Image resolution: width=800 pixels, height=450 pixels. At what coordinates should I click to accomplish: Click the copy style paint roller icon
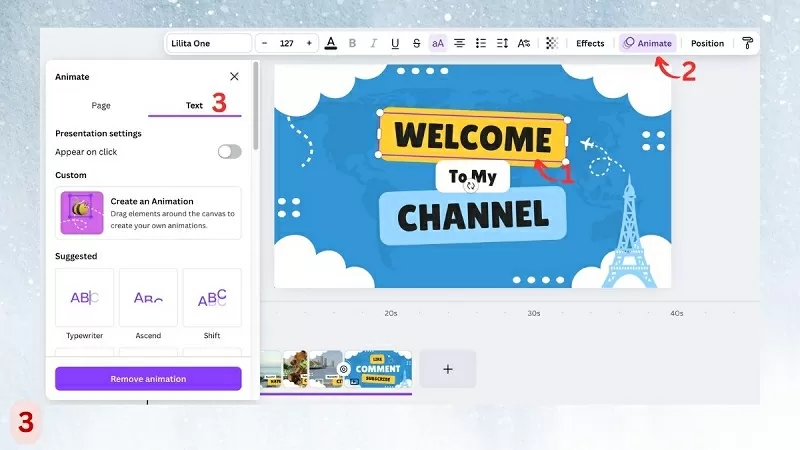click(746, 43)
